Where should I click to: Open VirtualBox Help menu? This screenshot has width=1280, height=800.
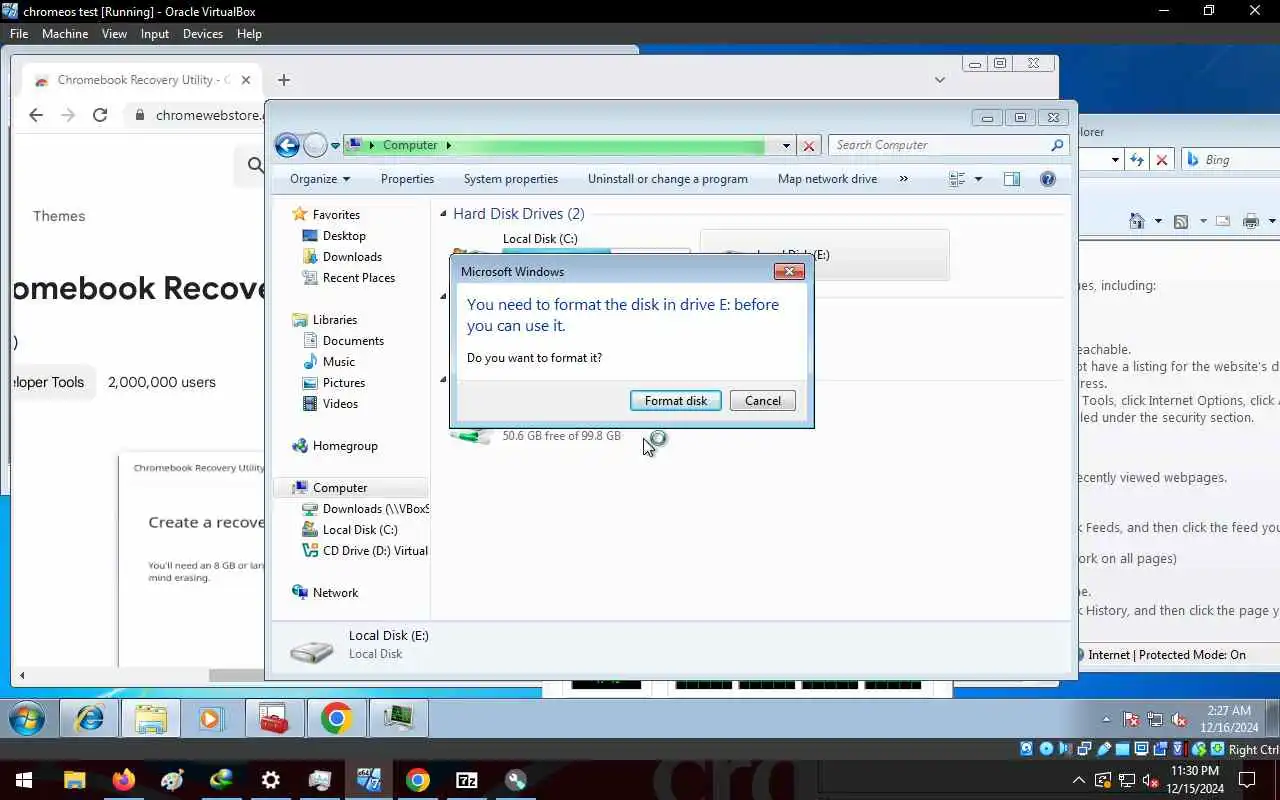[x=249, y=33]
